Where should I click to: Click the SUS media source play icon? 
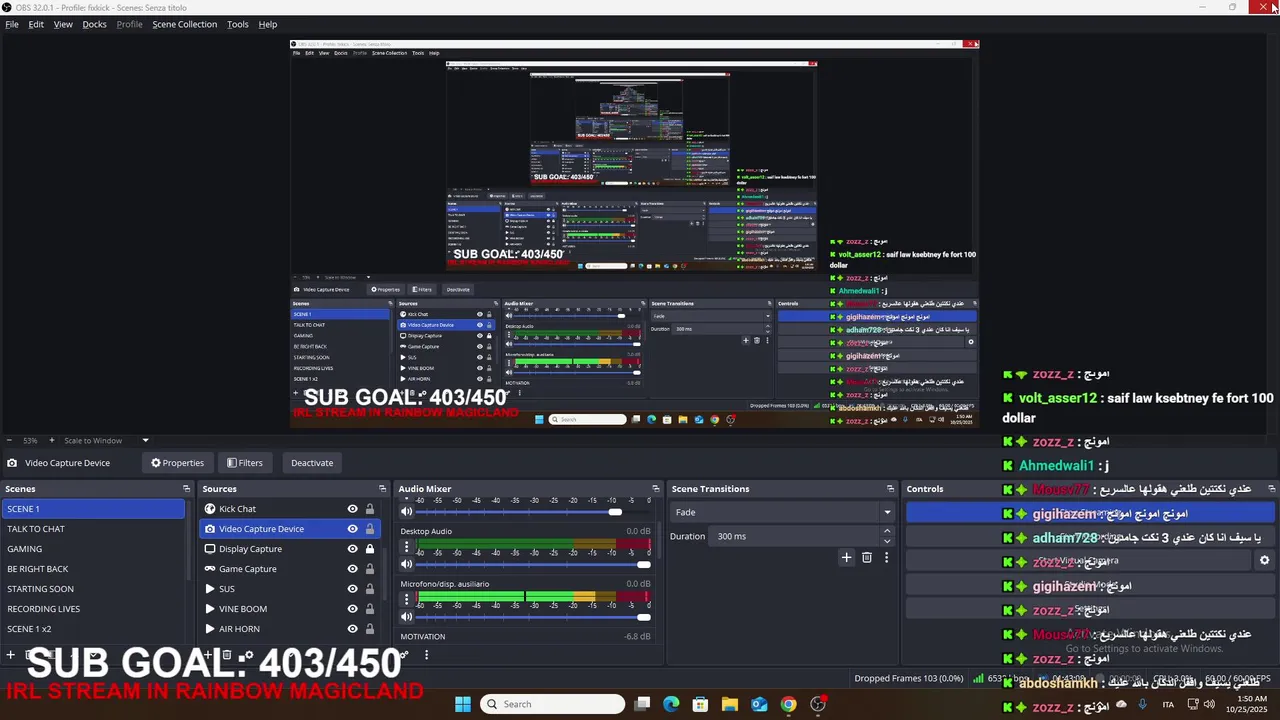pyautogui.click(x=210, y=589)
